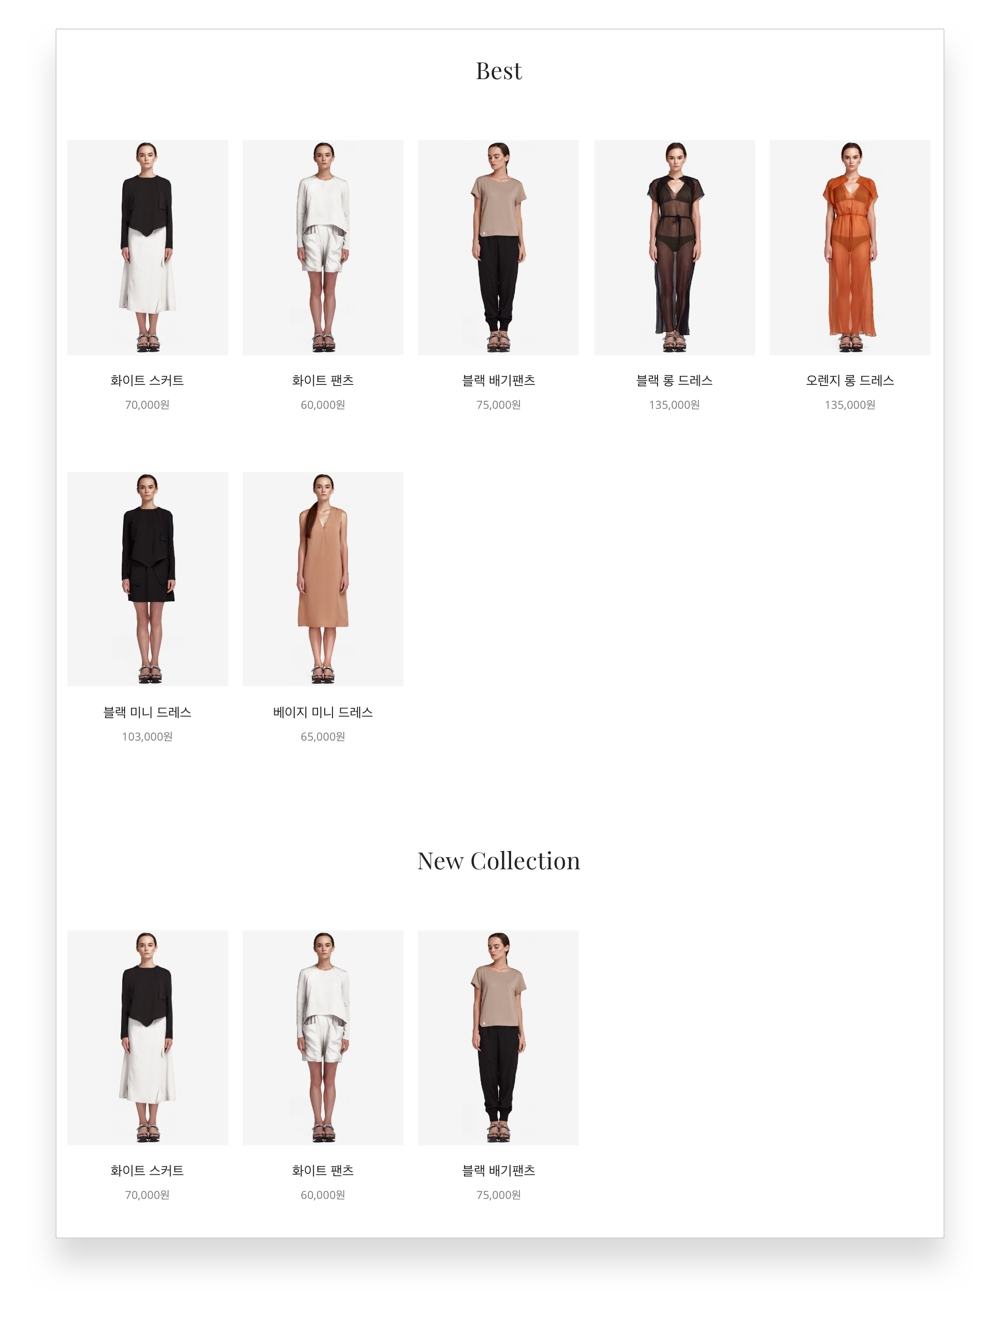Click the 오렌지 롱 드레스 product name link

pyautogui.click(x=850, y=381)
